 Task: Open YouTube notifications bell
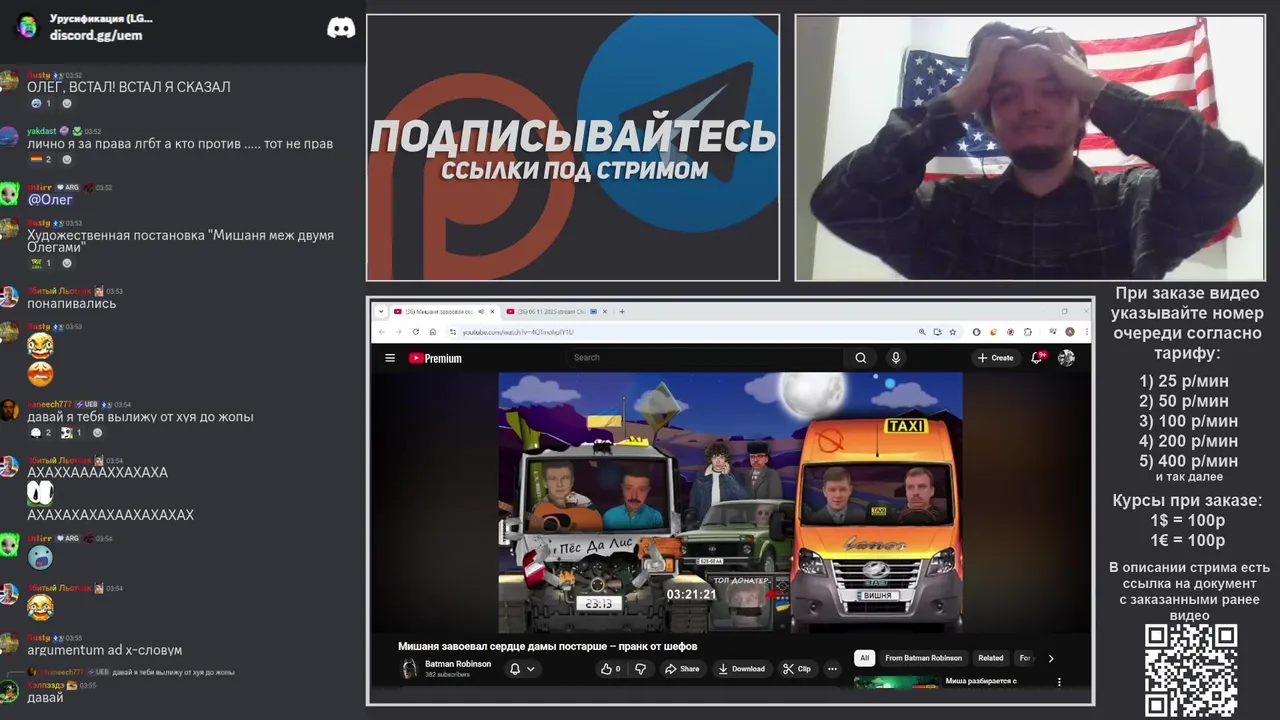(x=1038, y=357)
